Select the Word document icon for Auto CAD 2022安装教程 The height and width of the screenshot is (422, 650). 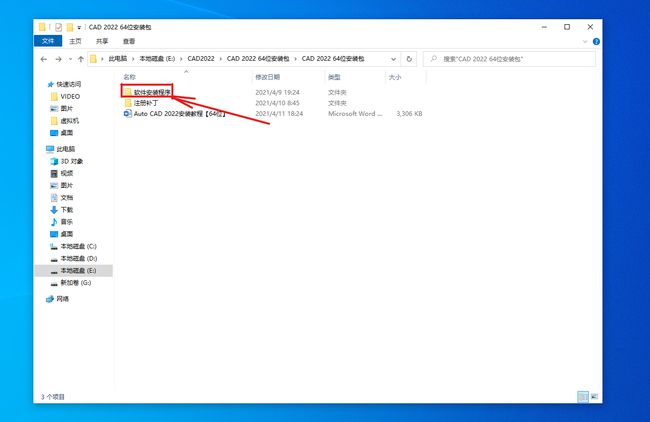click(x=128, y=113)
